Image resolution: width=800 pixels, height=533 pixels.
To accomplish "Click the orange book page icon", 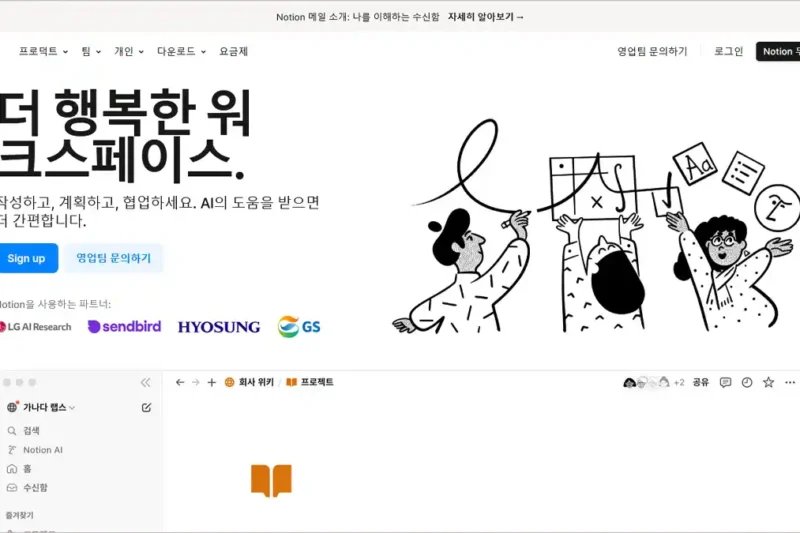I will [271, 480].
